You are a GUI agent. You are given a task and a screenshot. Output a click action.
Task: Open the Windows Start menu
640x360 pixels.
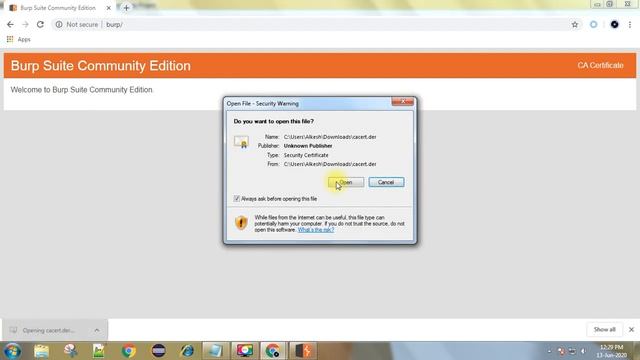pos(12,351)
